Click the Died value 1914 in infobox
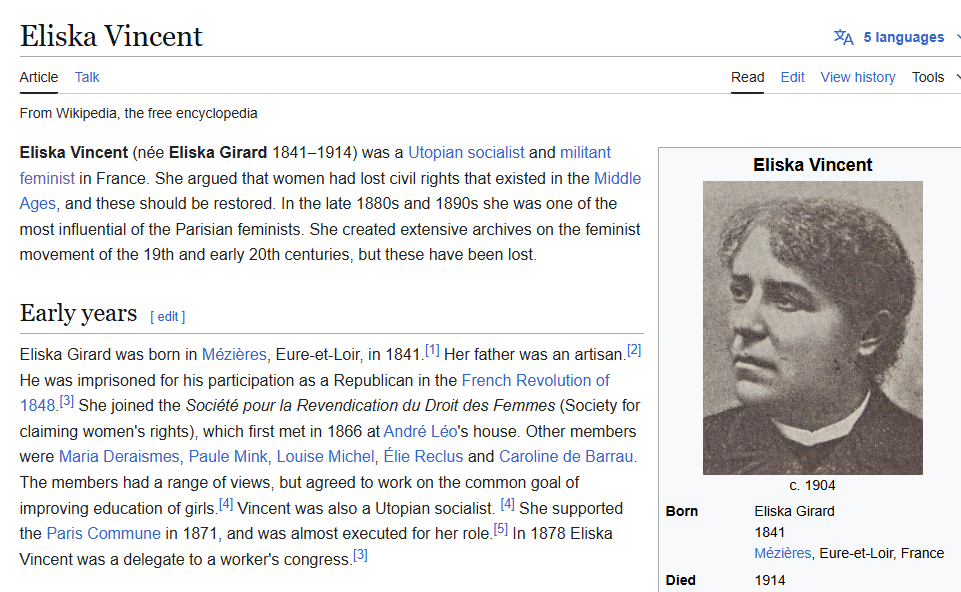The width and height of the screenshot is (961, 592). tap(770, 580)
